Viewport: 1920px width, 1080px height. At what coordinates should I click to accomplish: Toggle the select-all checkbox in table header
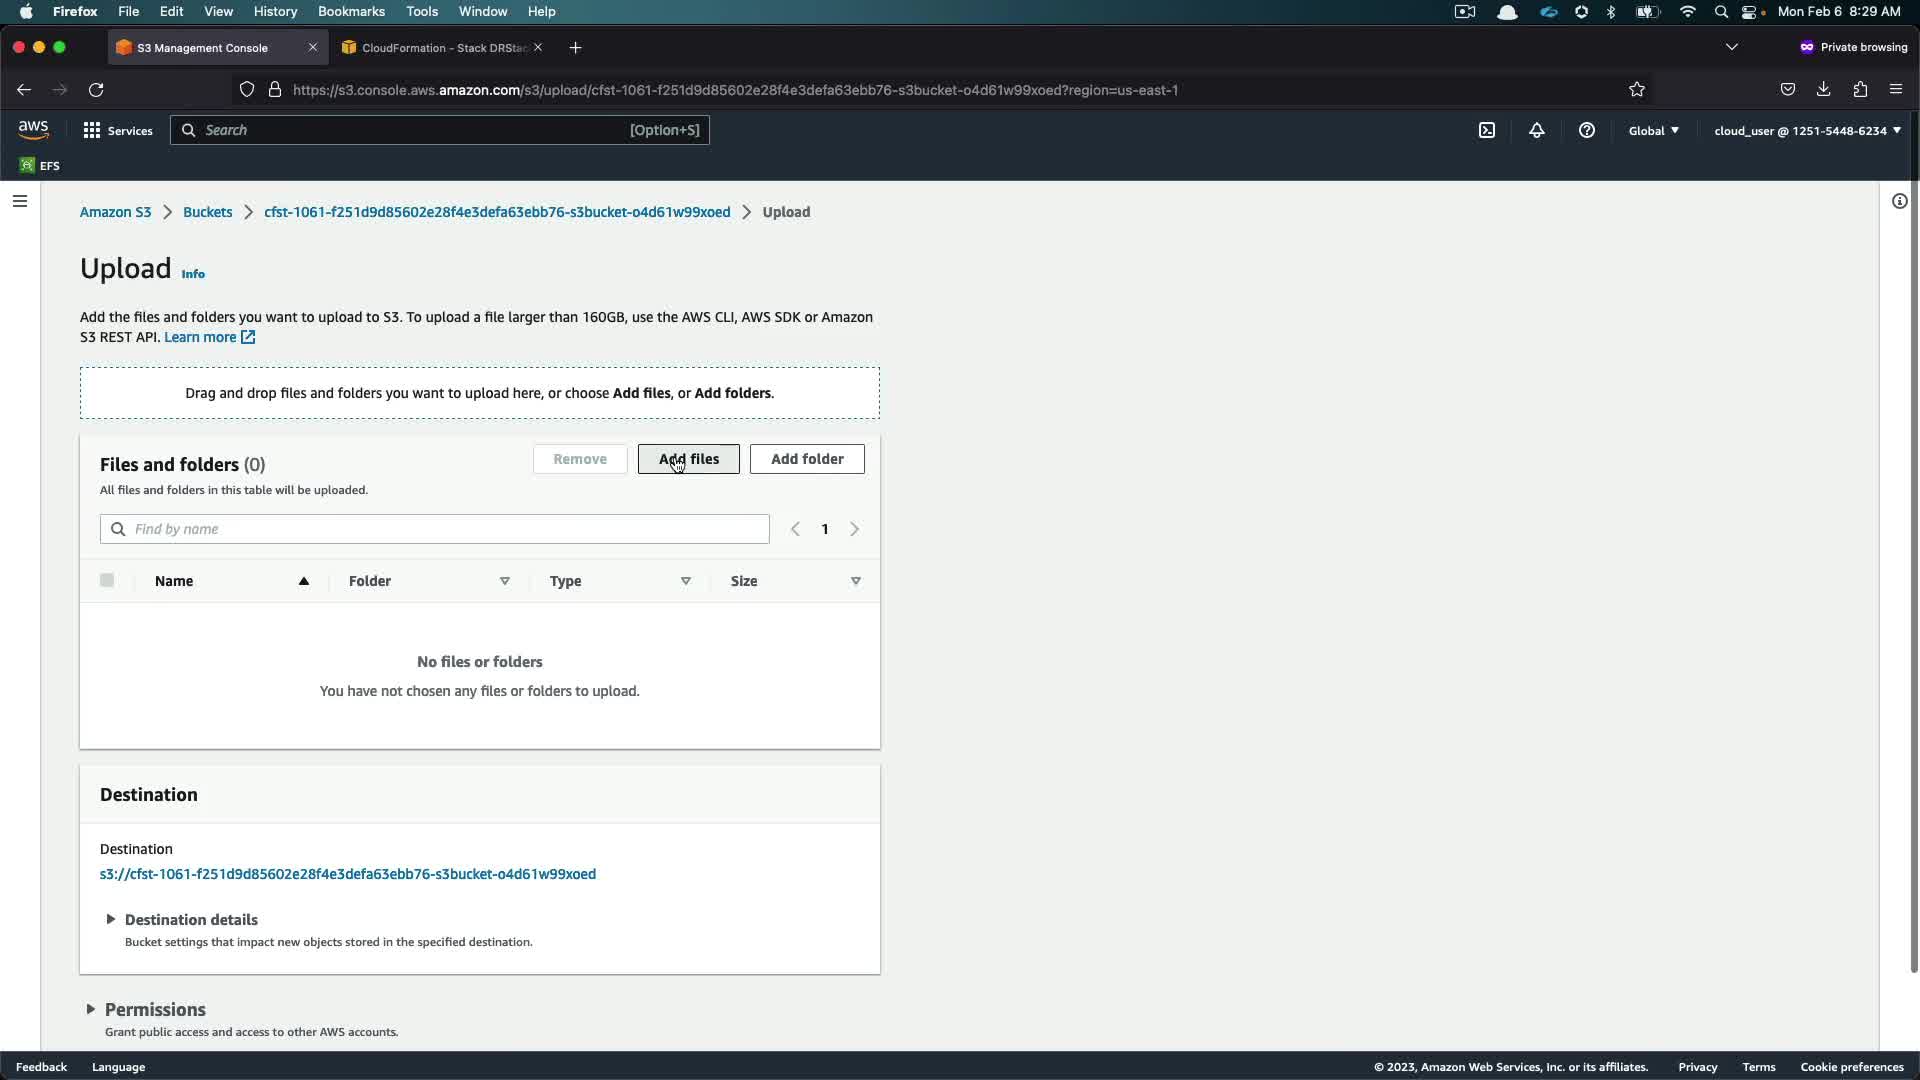point(107,580)
